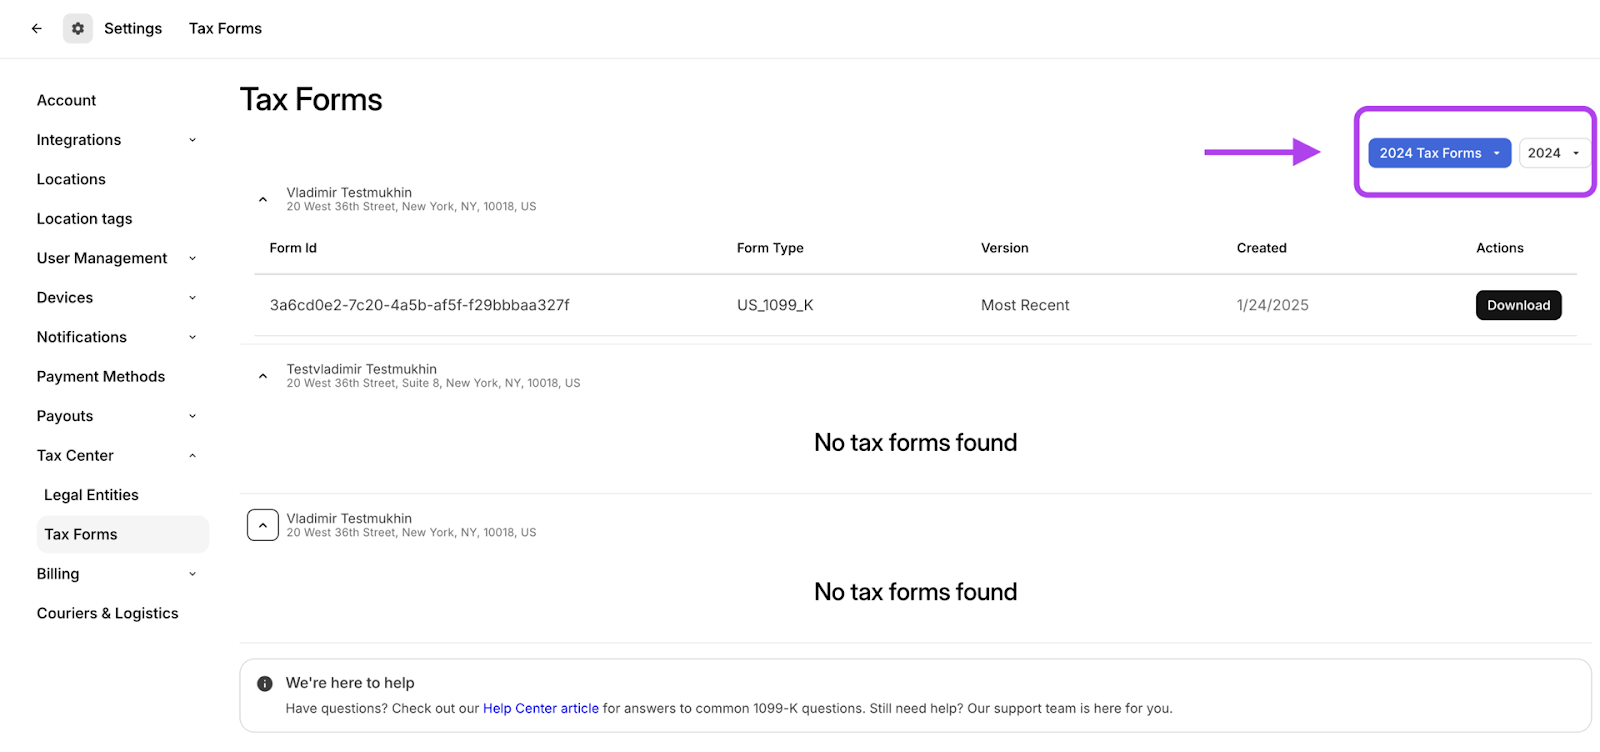Open the Help Center article link
1600x752 pixels.
pyautogui.click(x=540, y=709)
